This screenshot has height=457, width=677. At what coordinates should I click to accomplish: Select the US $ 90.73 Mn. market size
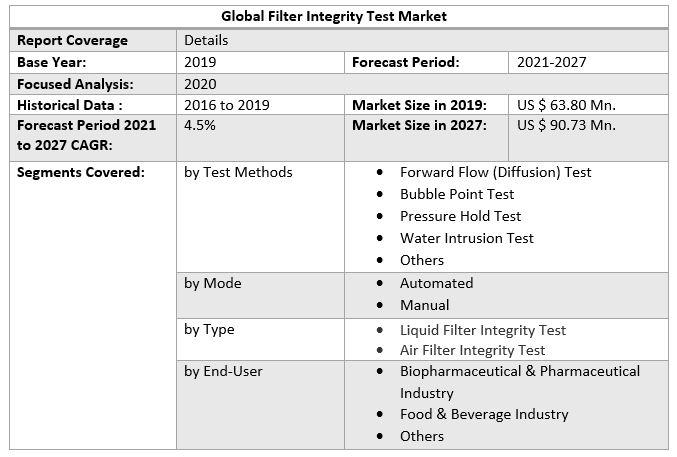coord(566,126)
